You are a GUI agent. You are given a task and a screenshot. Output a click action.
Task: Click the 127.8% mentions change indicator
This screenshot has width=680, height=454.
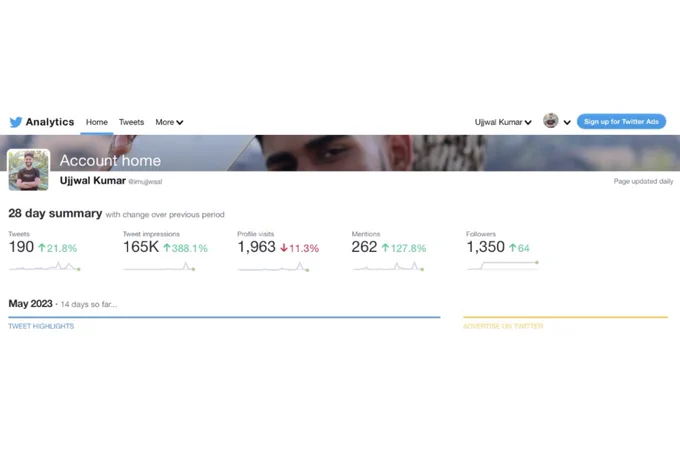(x=404, y=248)
